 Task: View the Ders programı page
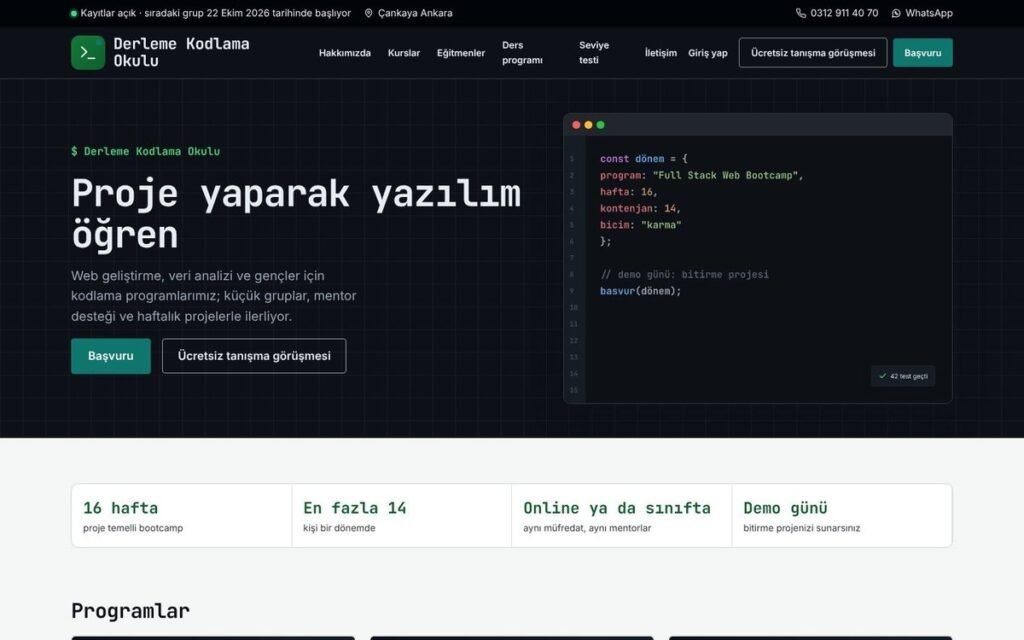click(x=522, y=53)
